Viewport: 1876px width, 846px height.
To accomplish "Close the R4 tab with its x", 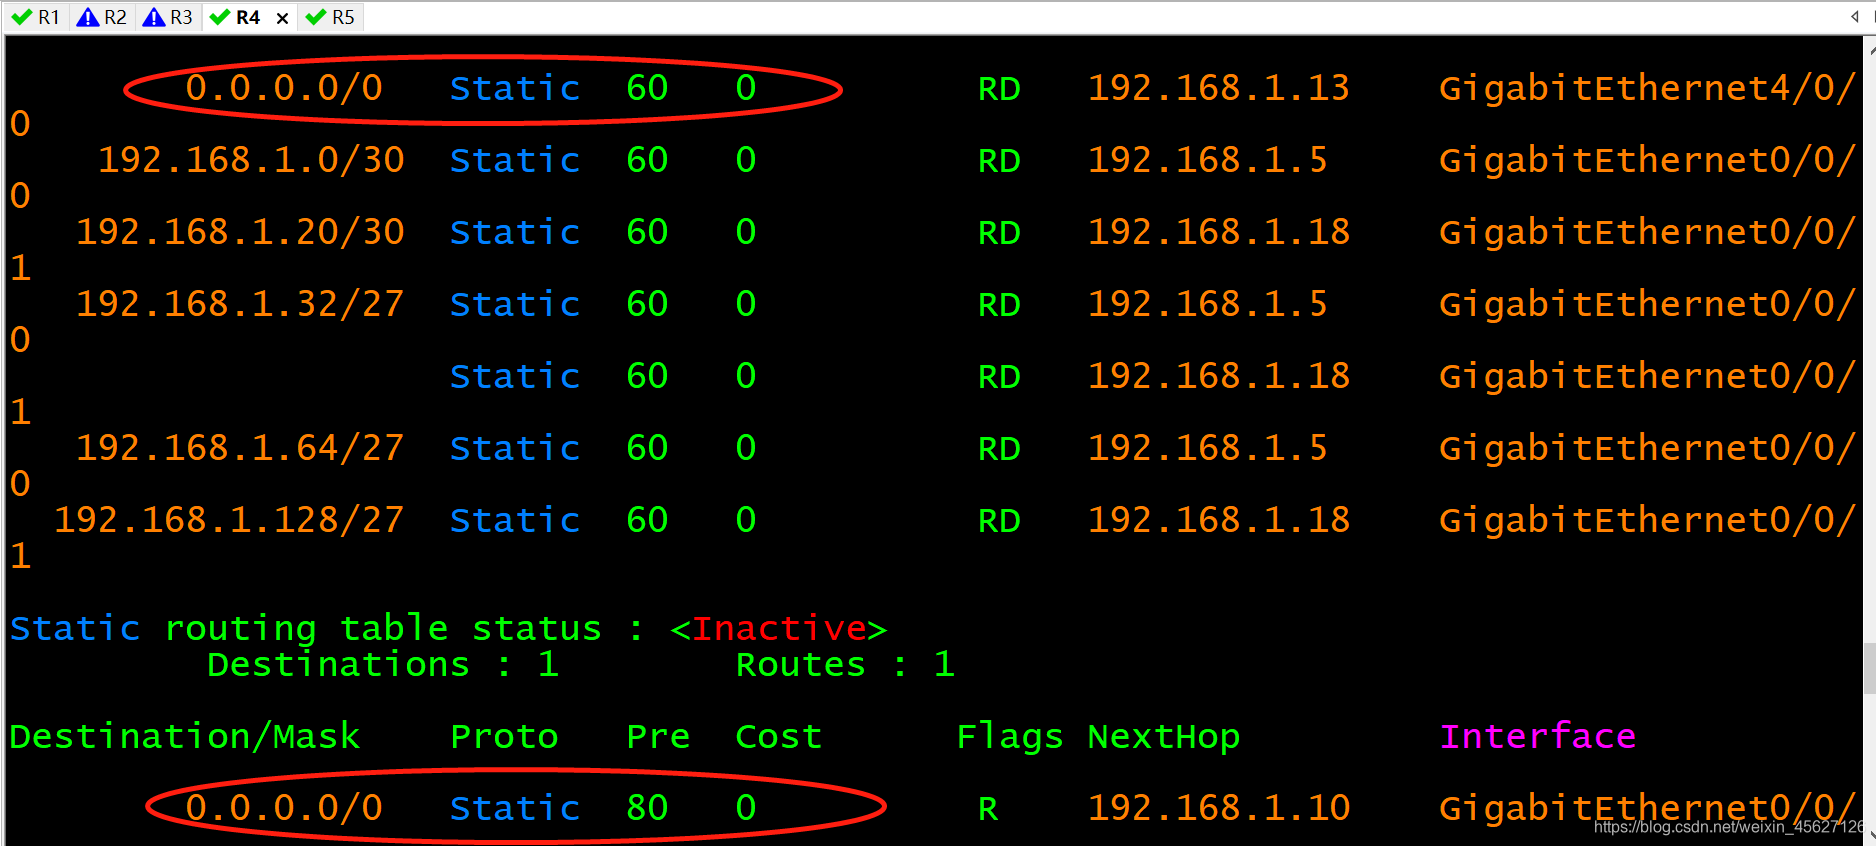I will pyautogui.click(x=282, y=18).
